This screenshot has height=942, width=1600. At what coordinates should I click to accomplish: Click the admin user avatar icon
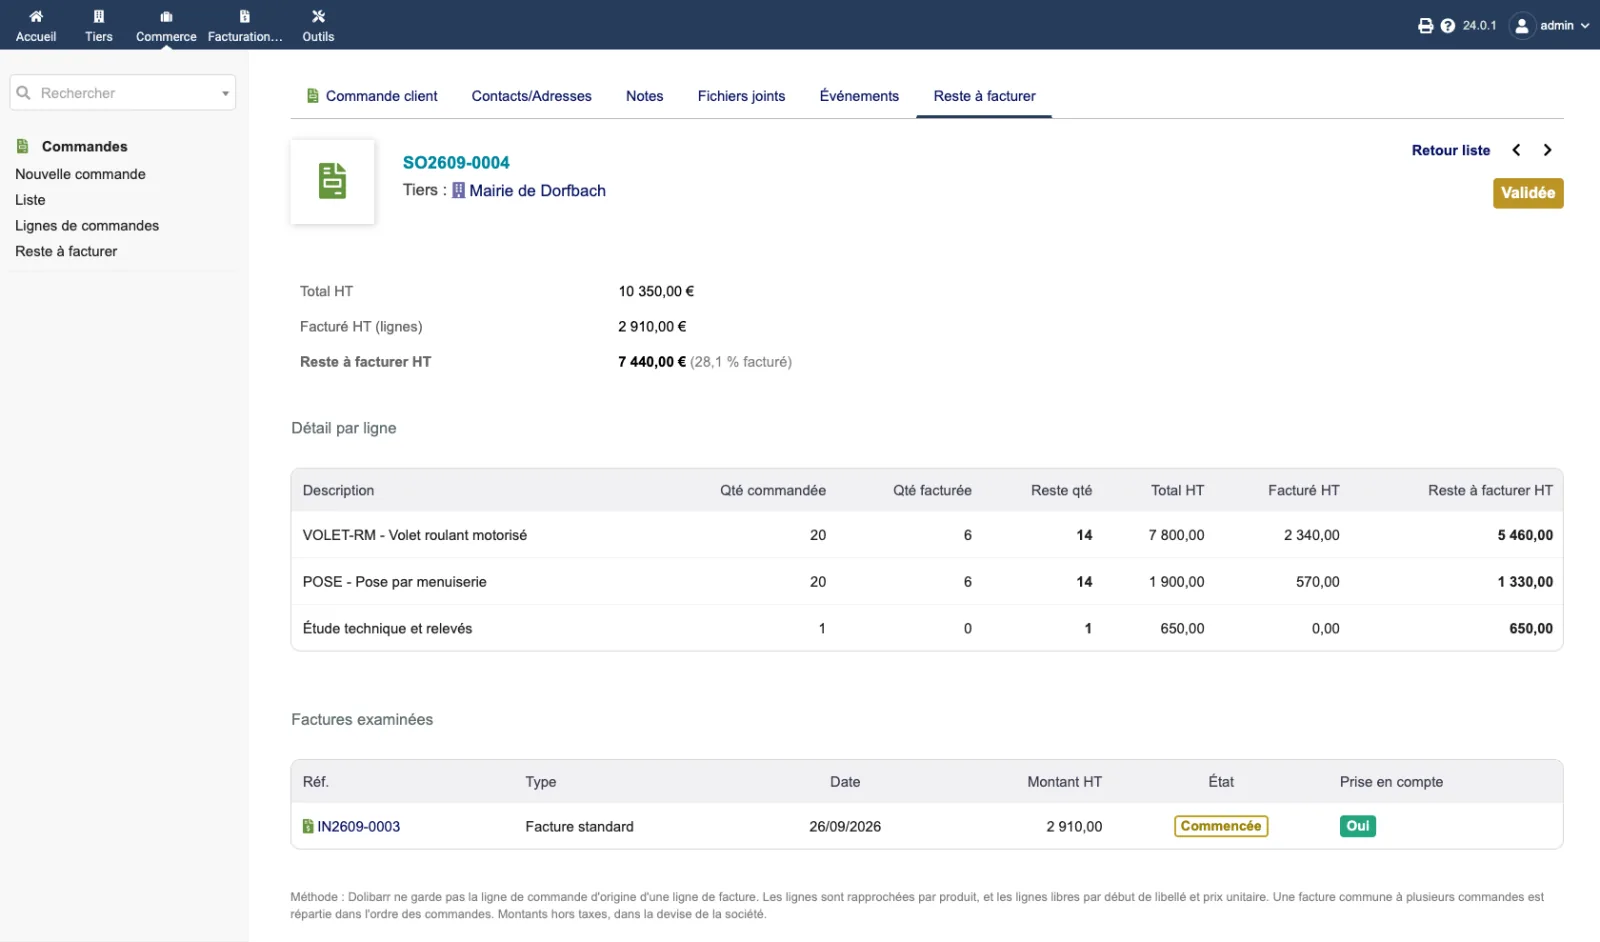1521,26
